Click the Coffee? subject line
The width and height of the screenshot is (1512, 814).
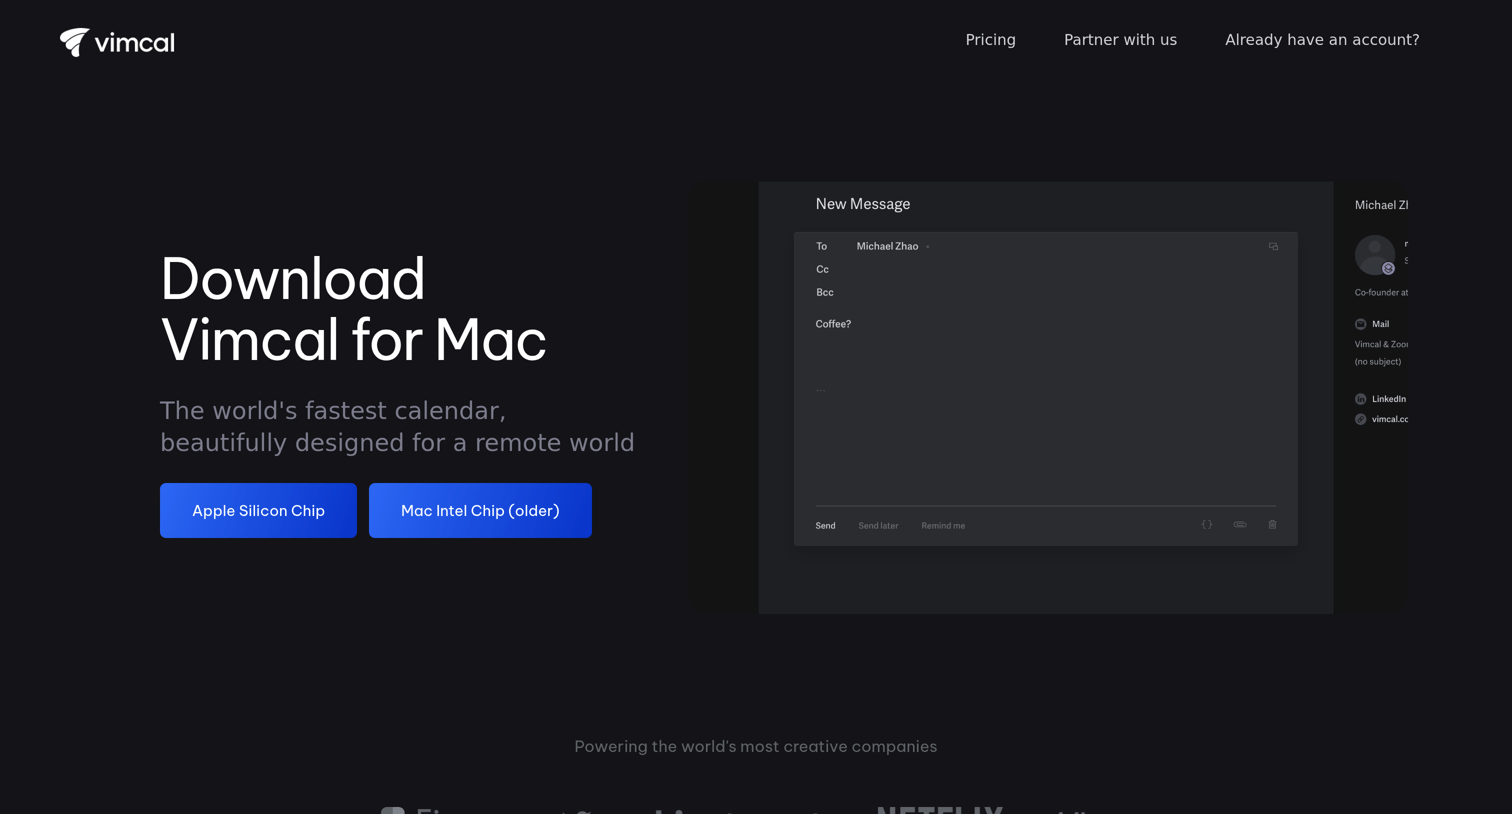click(833, 324)
